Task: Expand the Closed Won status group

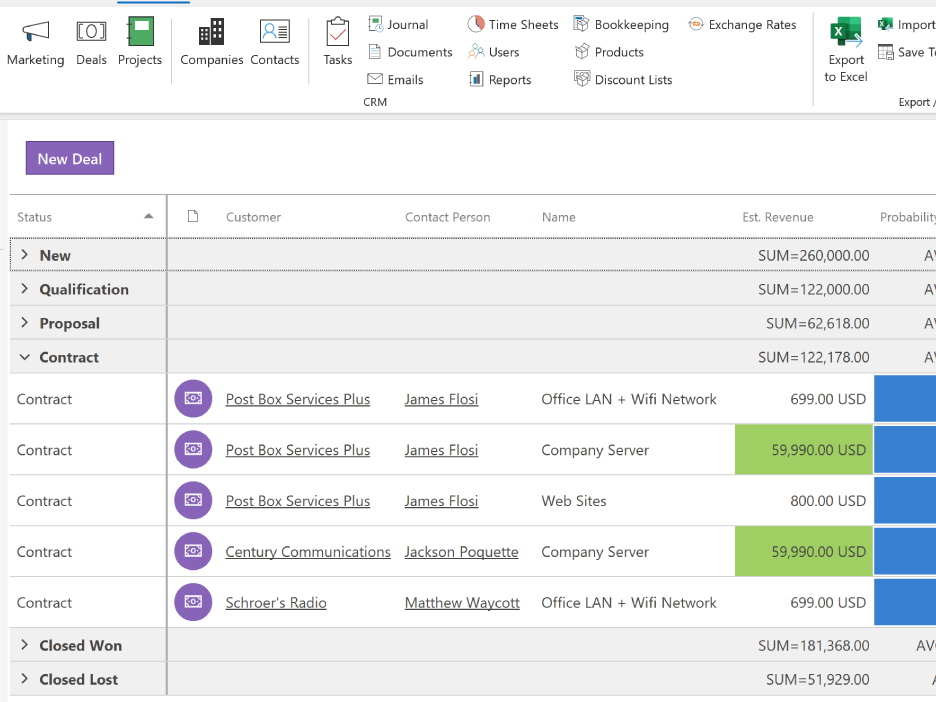Action: pyautogui.click(x=24, y=645)
